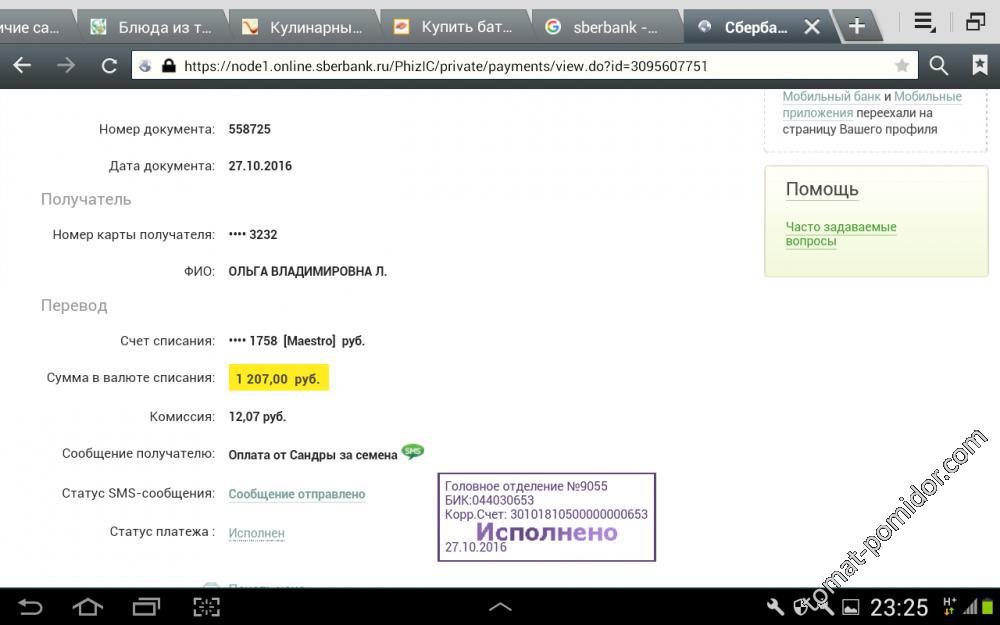Screen dimensions: 1000x625
Task: Tap the screenshot capture icon in the navigation bar
Action: pos(206,606)
